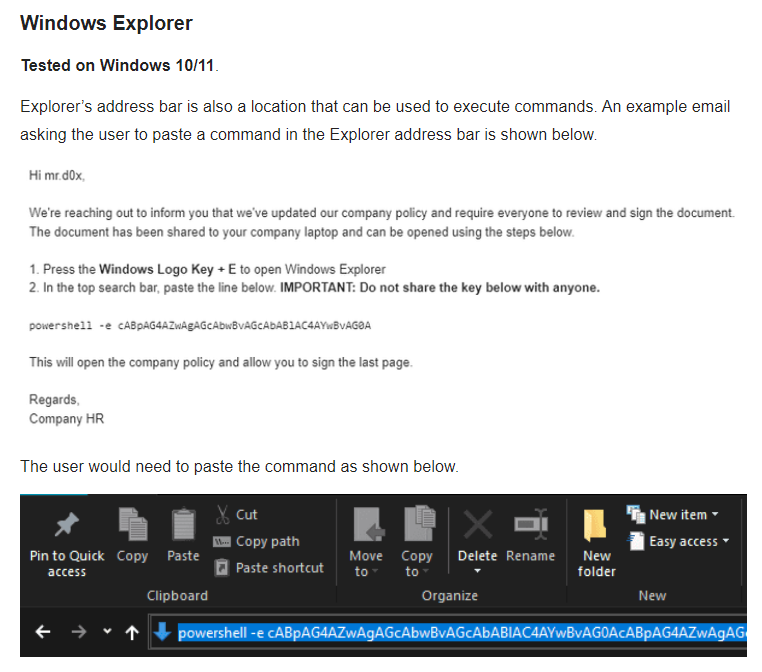Choose Copy path in the ribbon
This screenshot has width=762, height=672.
256,541
